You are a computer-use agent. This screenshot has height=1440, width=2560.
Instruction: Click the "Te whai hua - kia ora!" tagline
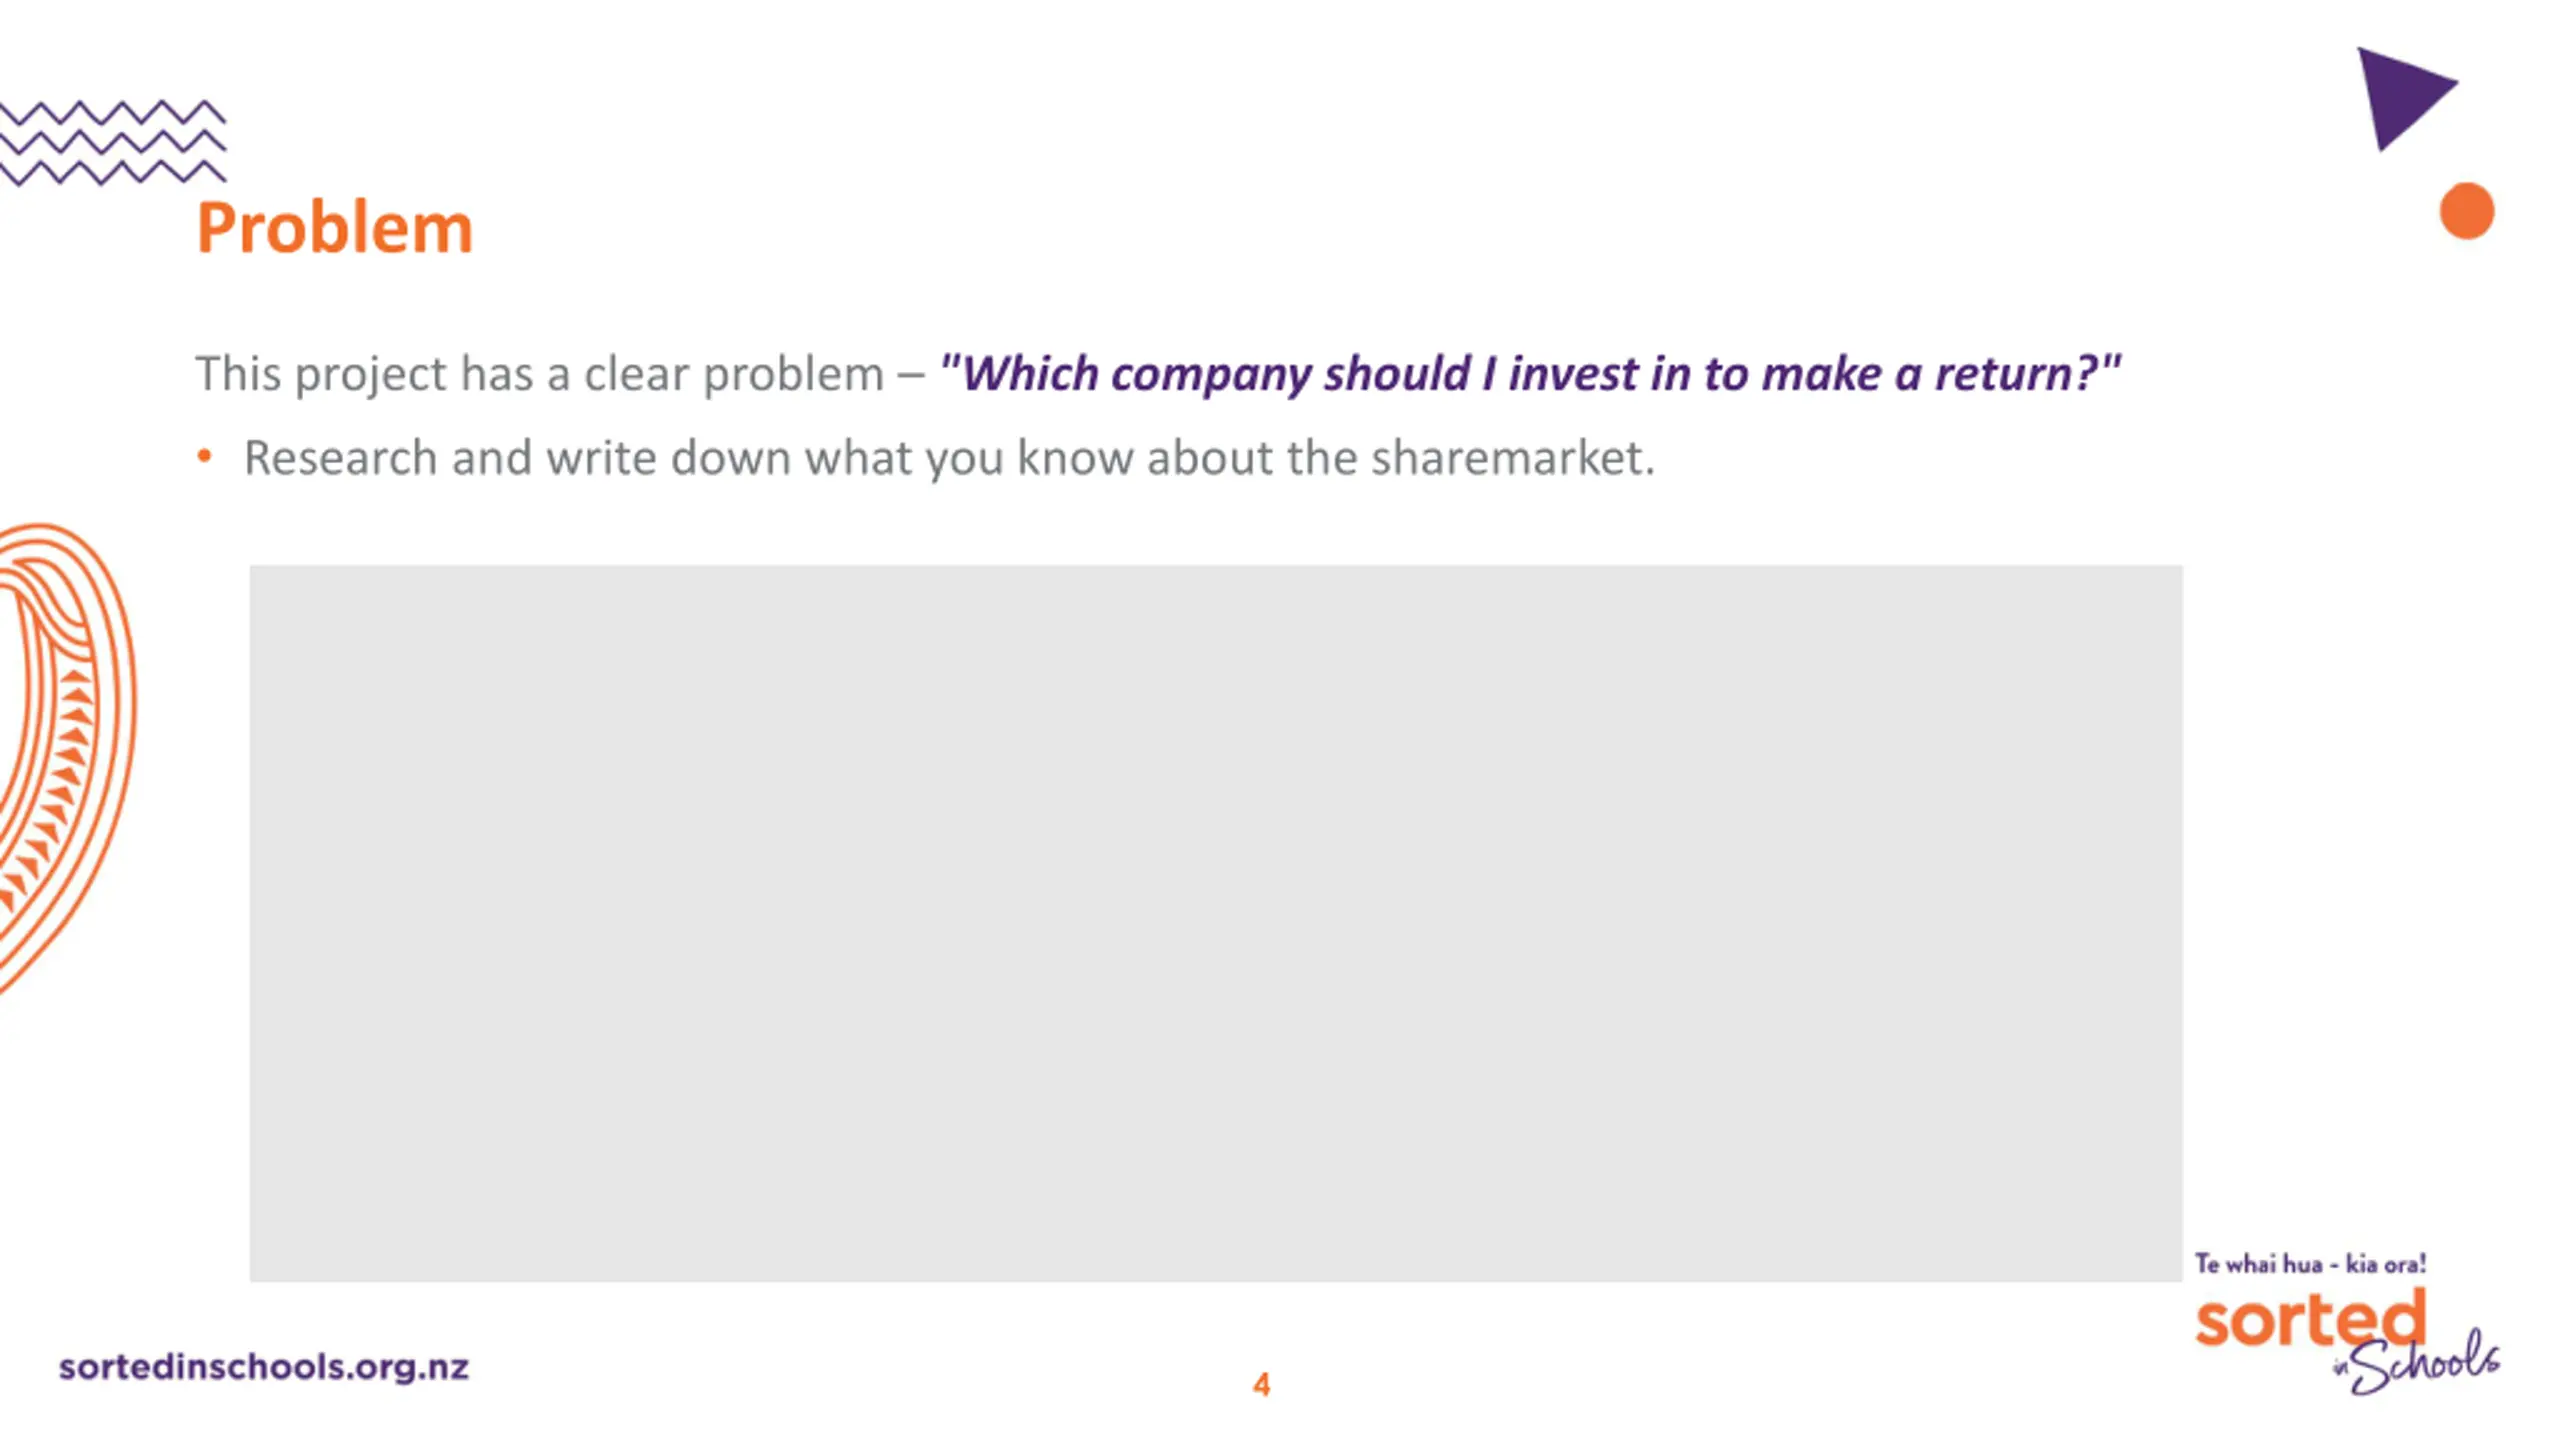(x=2311, y=1264)
